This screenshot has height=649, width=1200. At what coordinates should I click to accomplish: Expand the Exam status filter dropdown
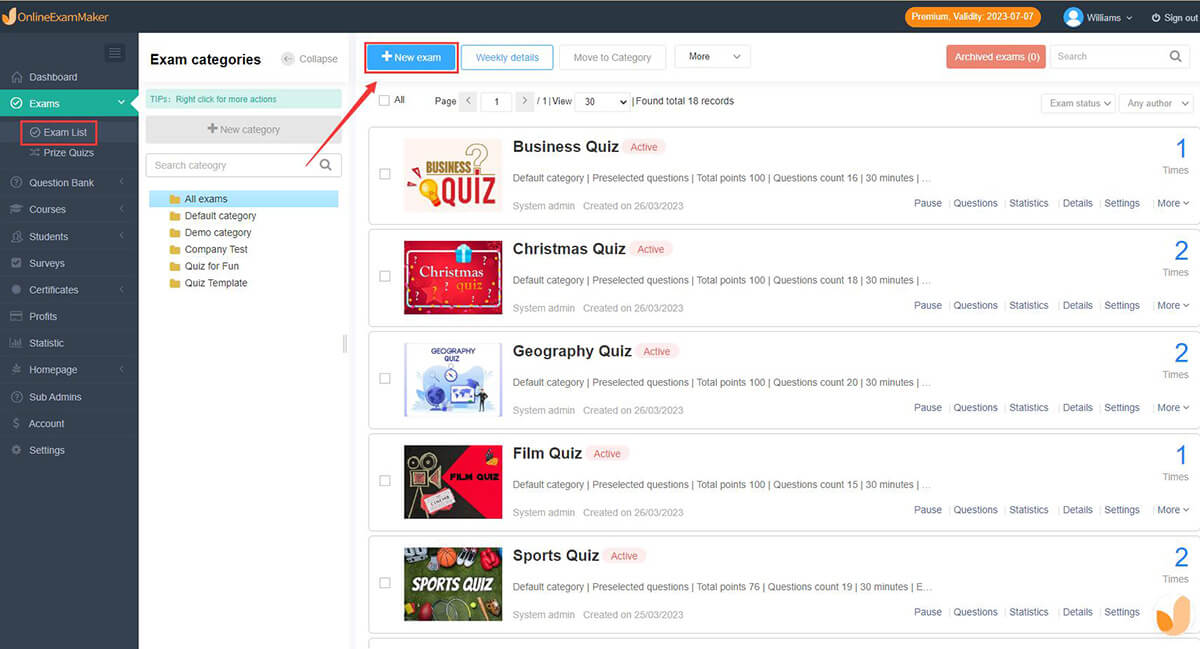pos(1079,103)
